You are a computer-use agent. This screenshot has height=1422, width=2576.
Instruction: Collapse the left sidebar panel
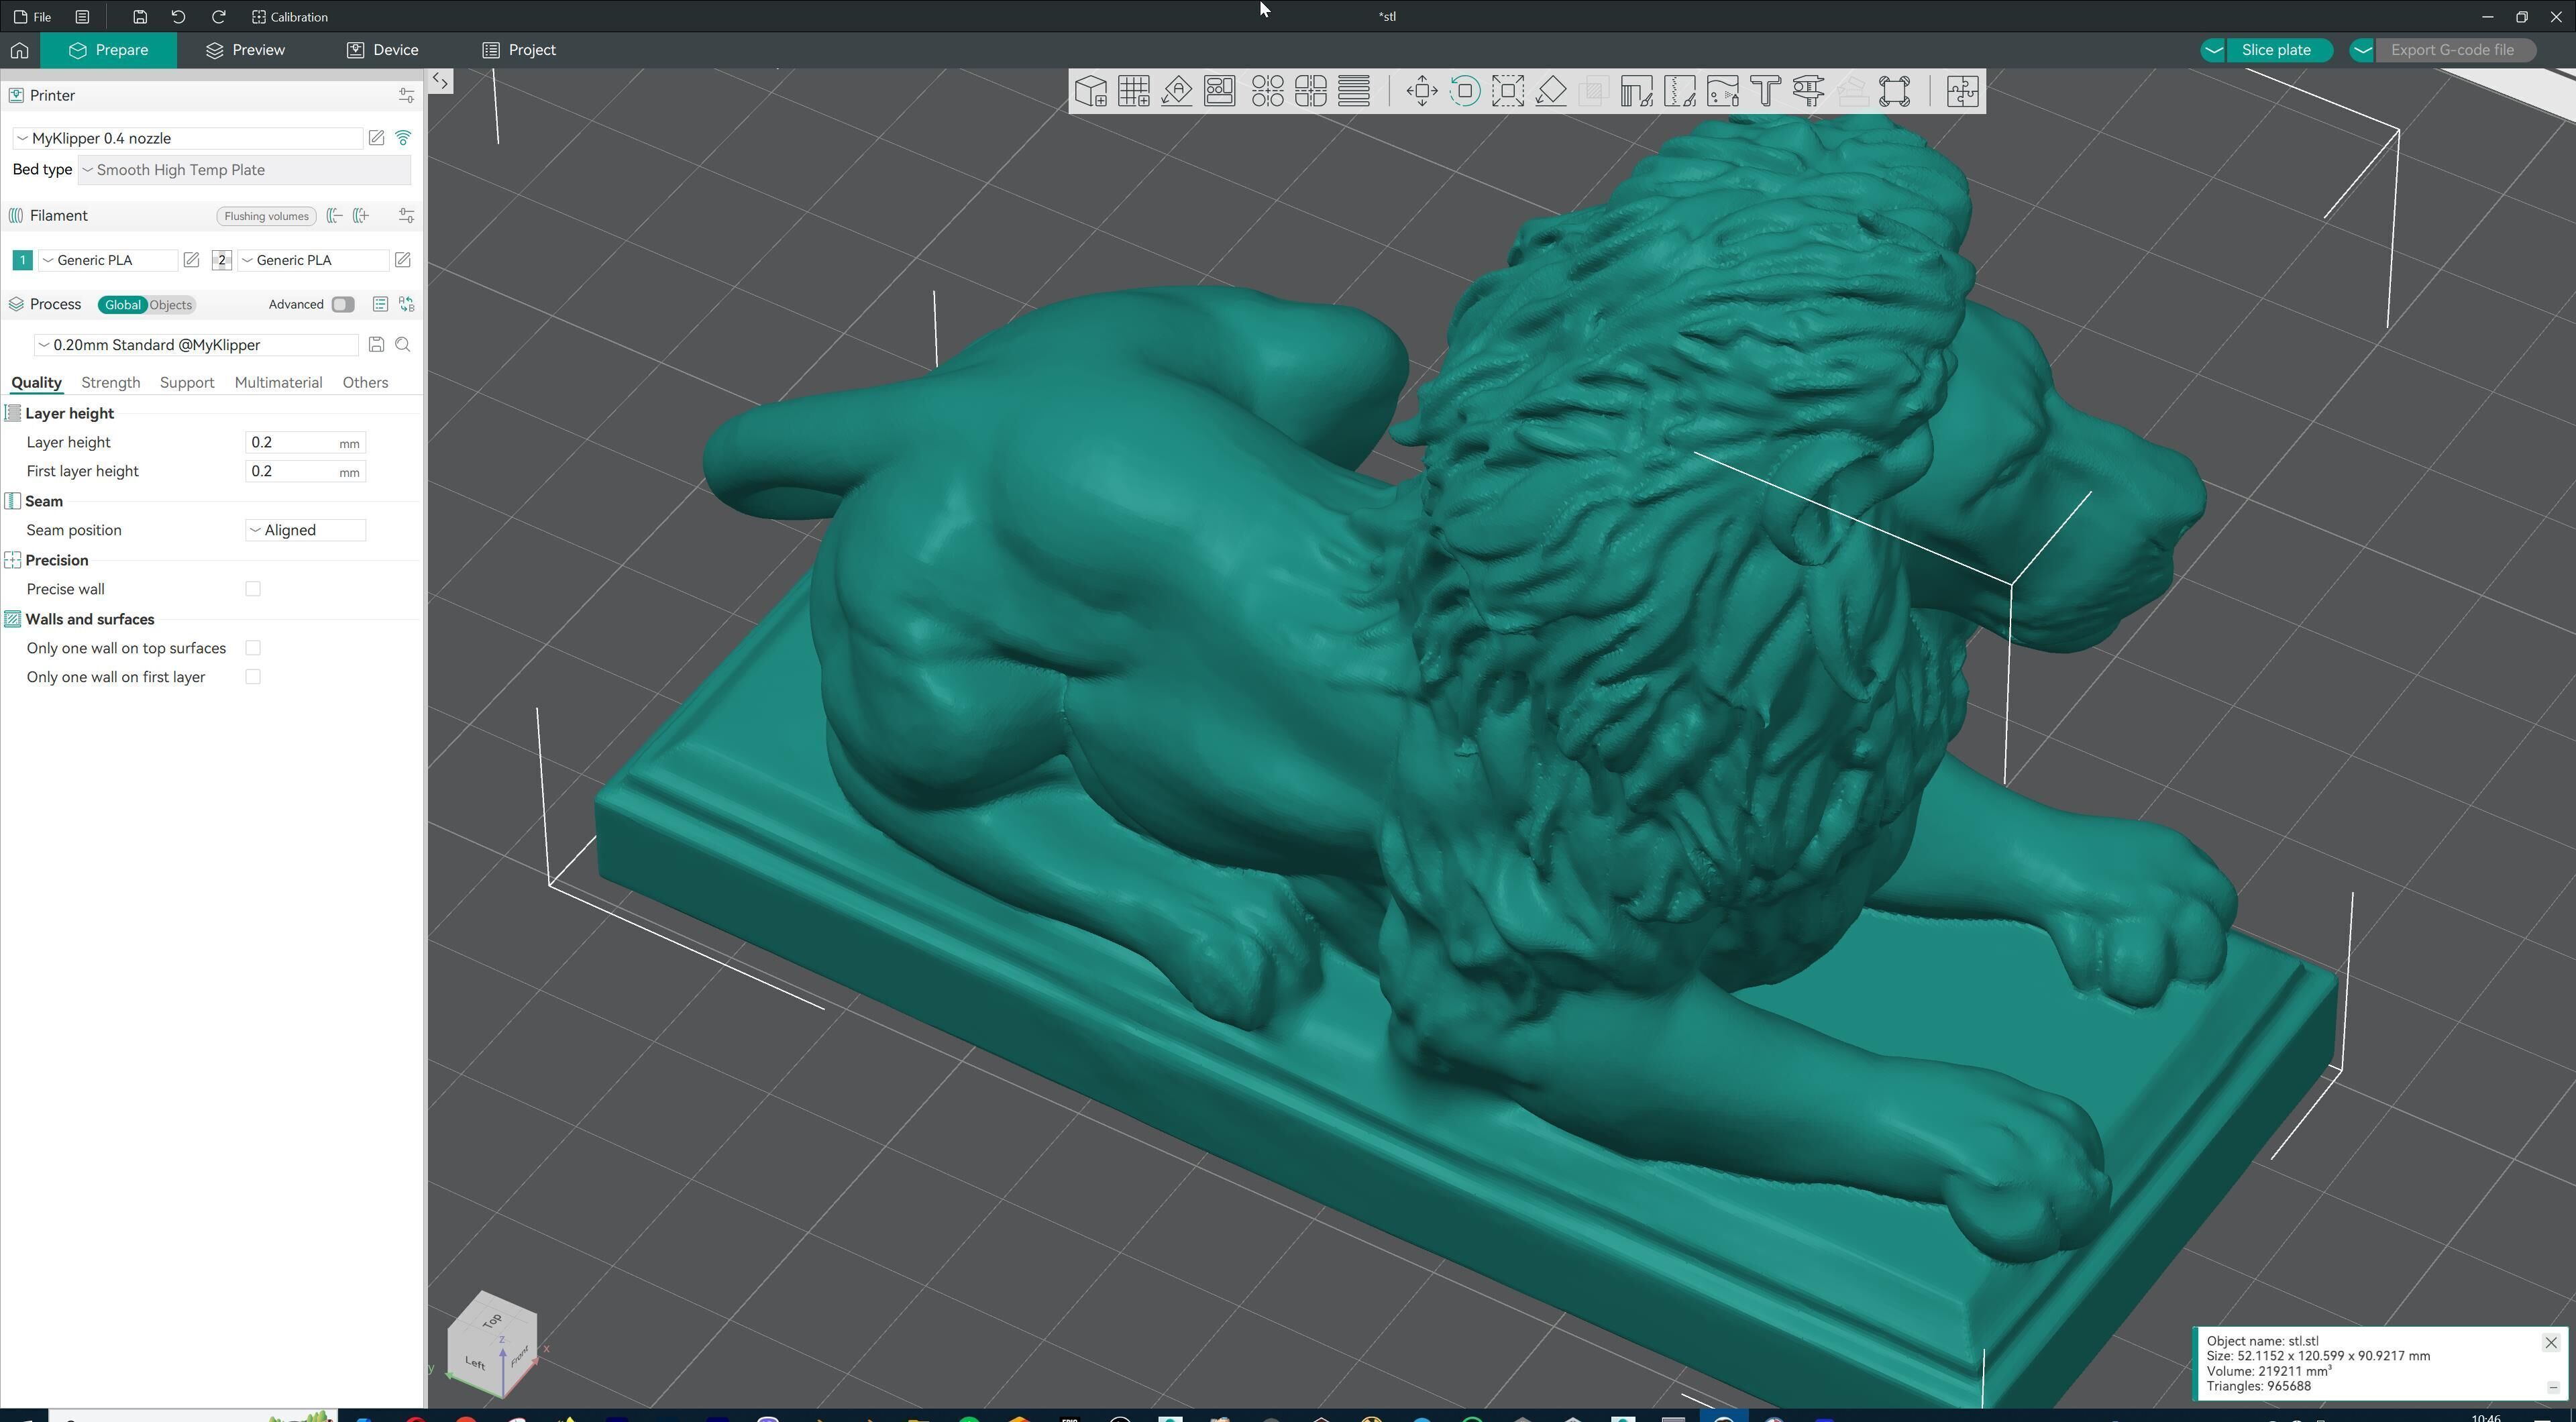tap(440, 81)
